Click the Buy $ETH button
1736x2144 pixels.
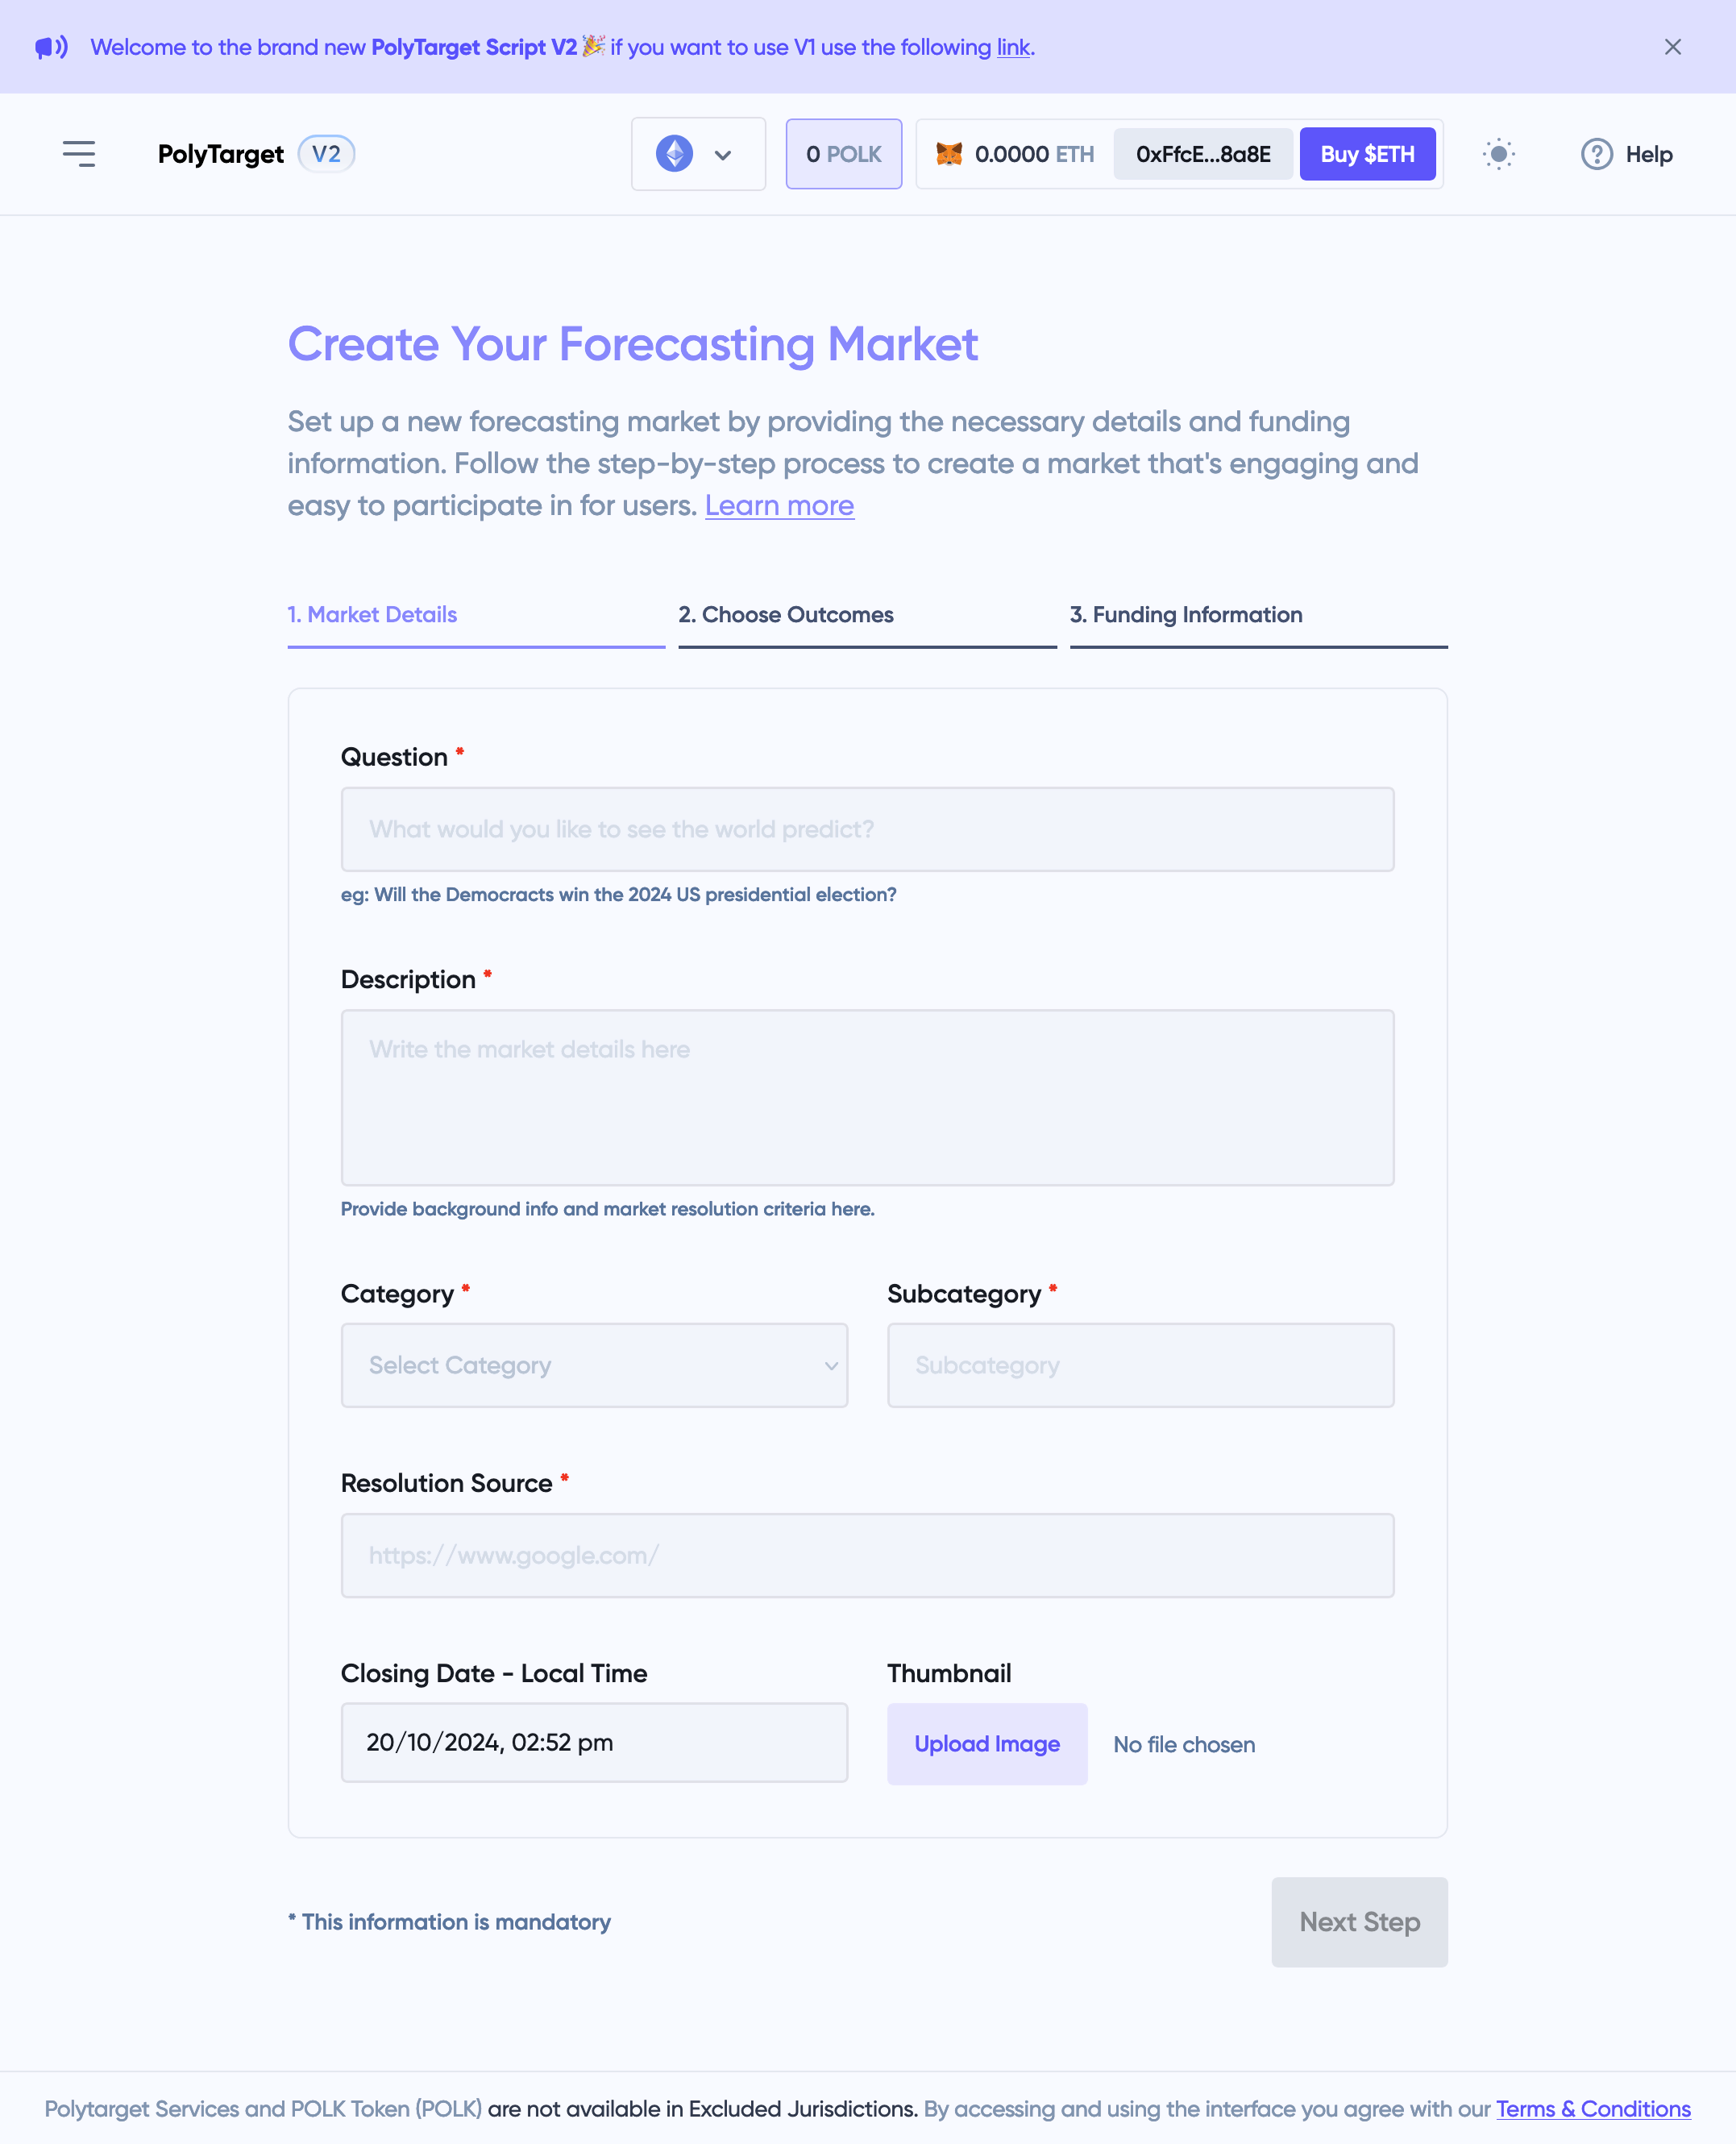pos(1367,154)
